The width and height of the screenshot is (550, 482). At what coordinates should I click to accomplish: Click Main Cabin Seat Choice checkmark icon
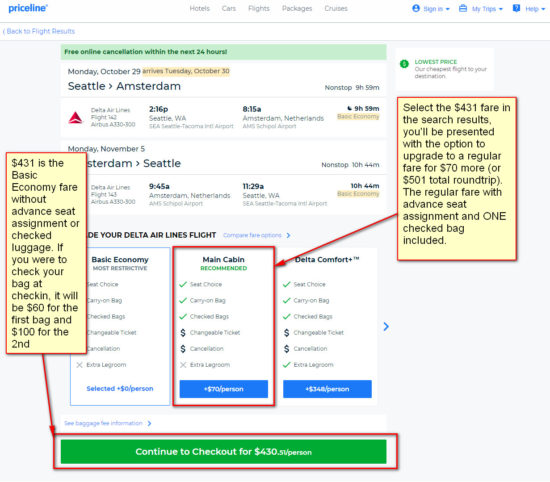click(x=183, y=284)
